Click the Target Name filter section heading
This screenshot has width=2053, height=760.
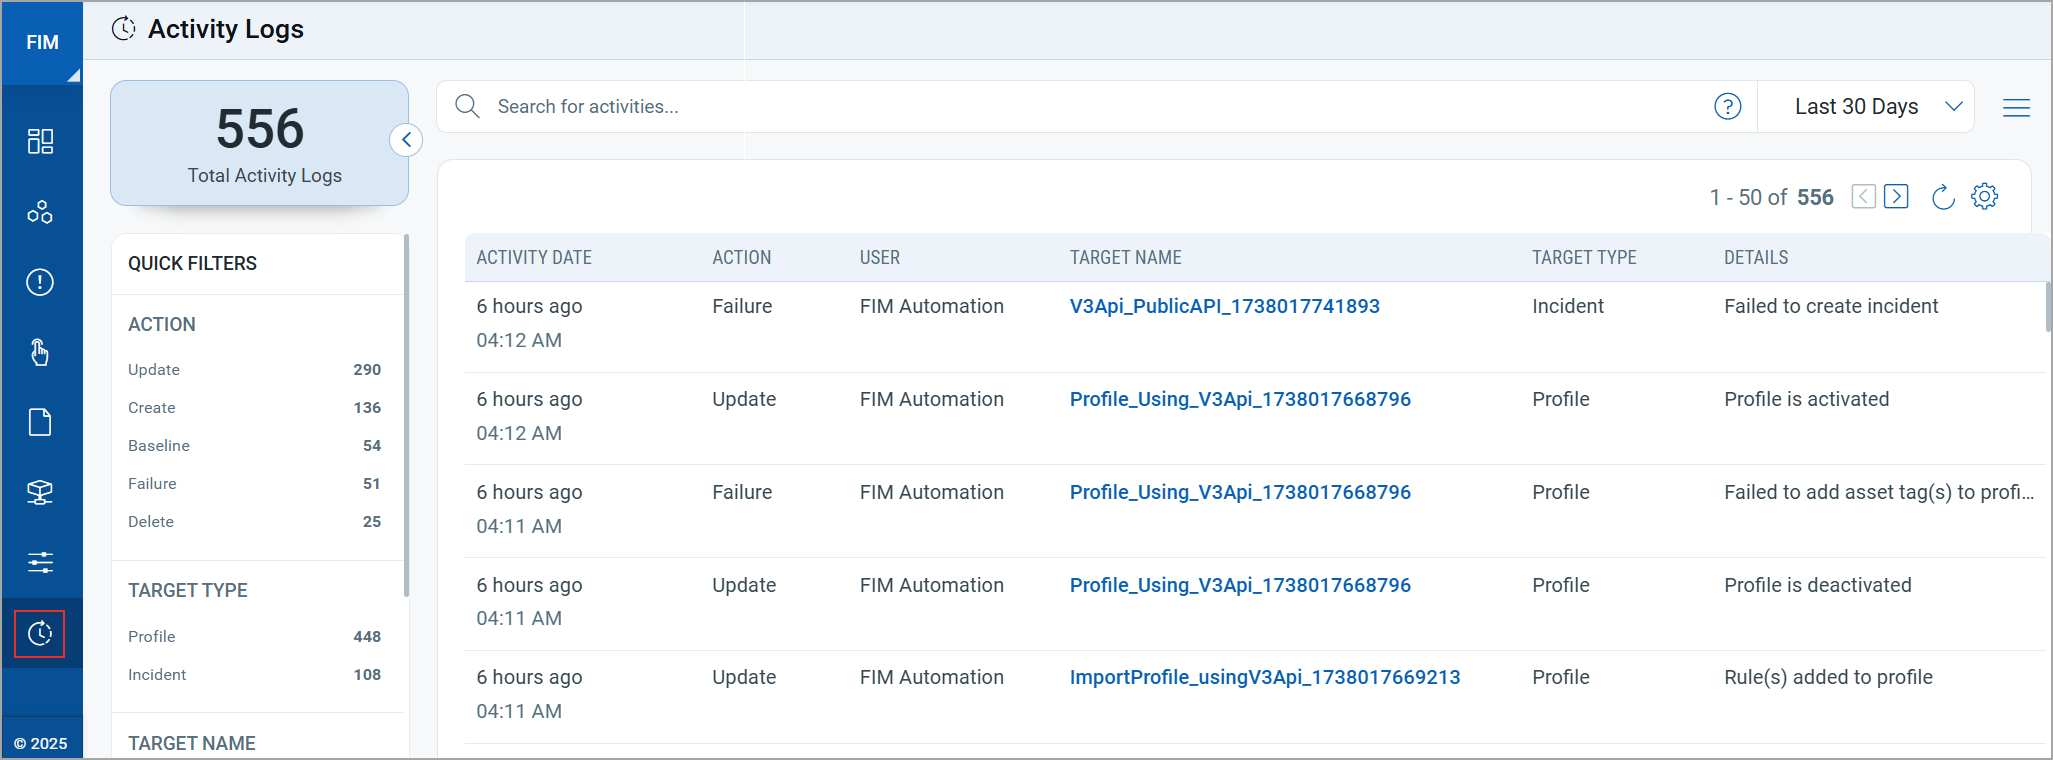[x=192, y=743]
